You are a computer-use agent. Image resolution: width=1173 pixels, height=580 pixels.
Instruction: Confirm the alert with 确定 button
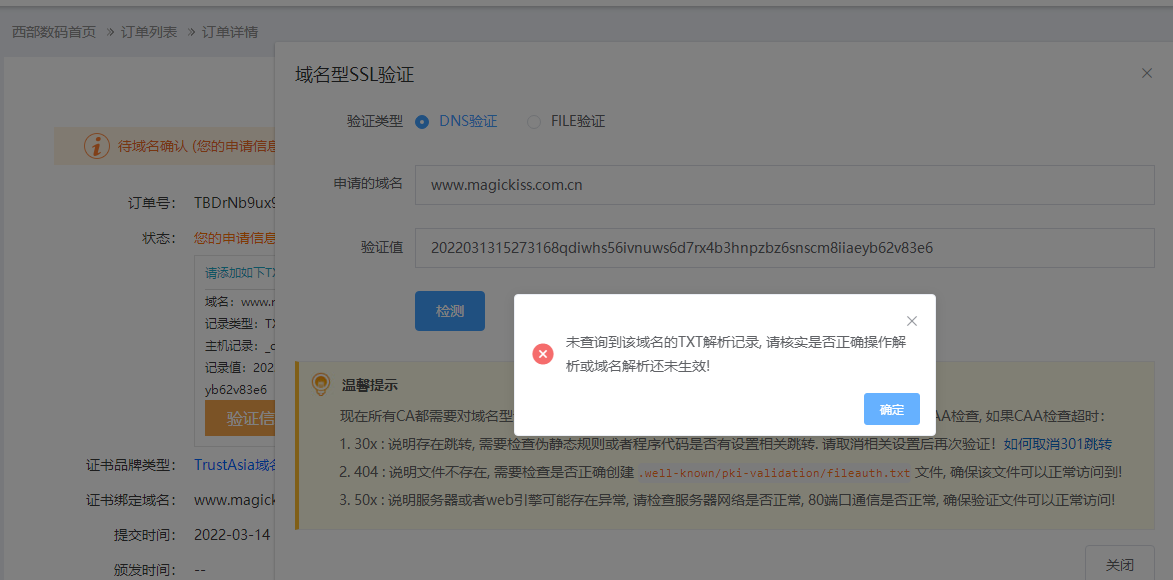(x=891, y=409)
